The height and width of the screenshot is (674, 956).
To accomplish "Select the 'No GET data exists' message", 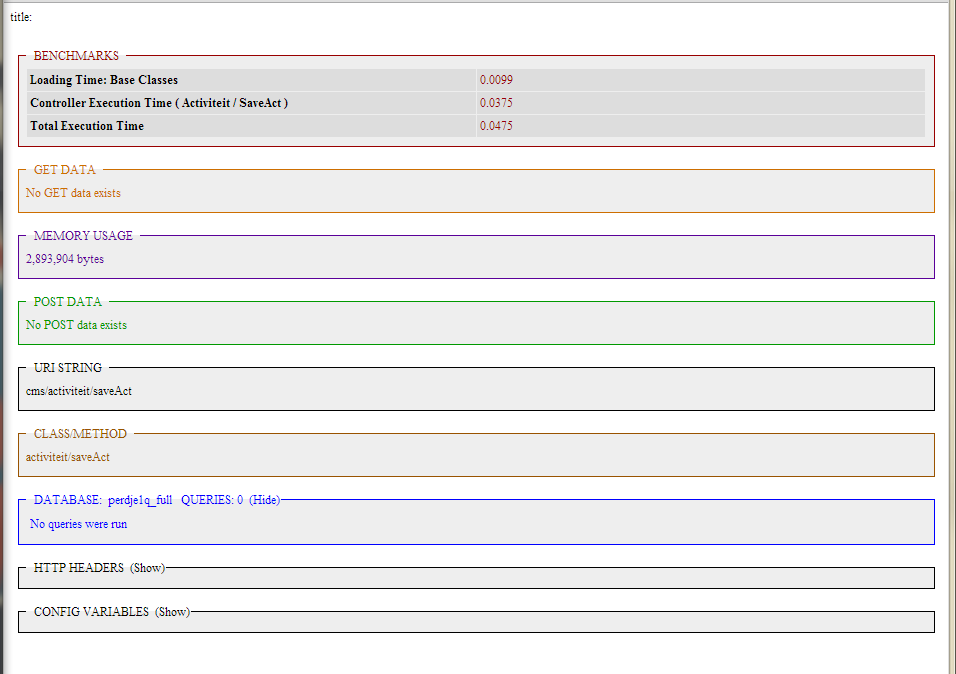I will click(73, 193).
